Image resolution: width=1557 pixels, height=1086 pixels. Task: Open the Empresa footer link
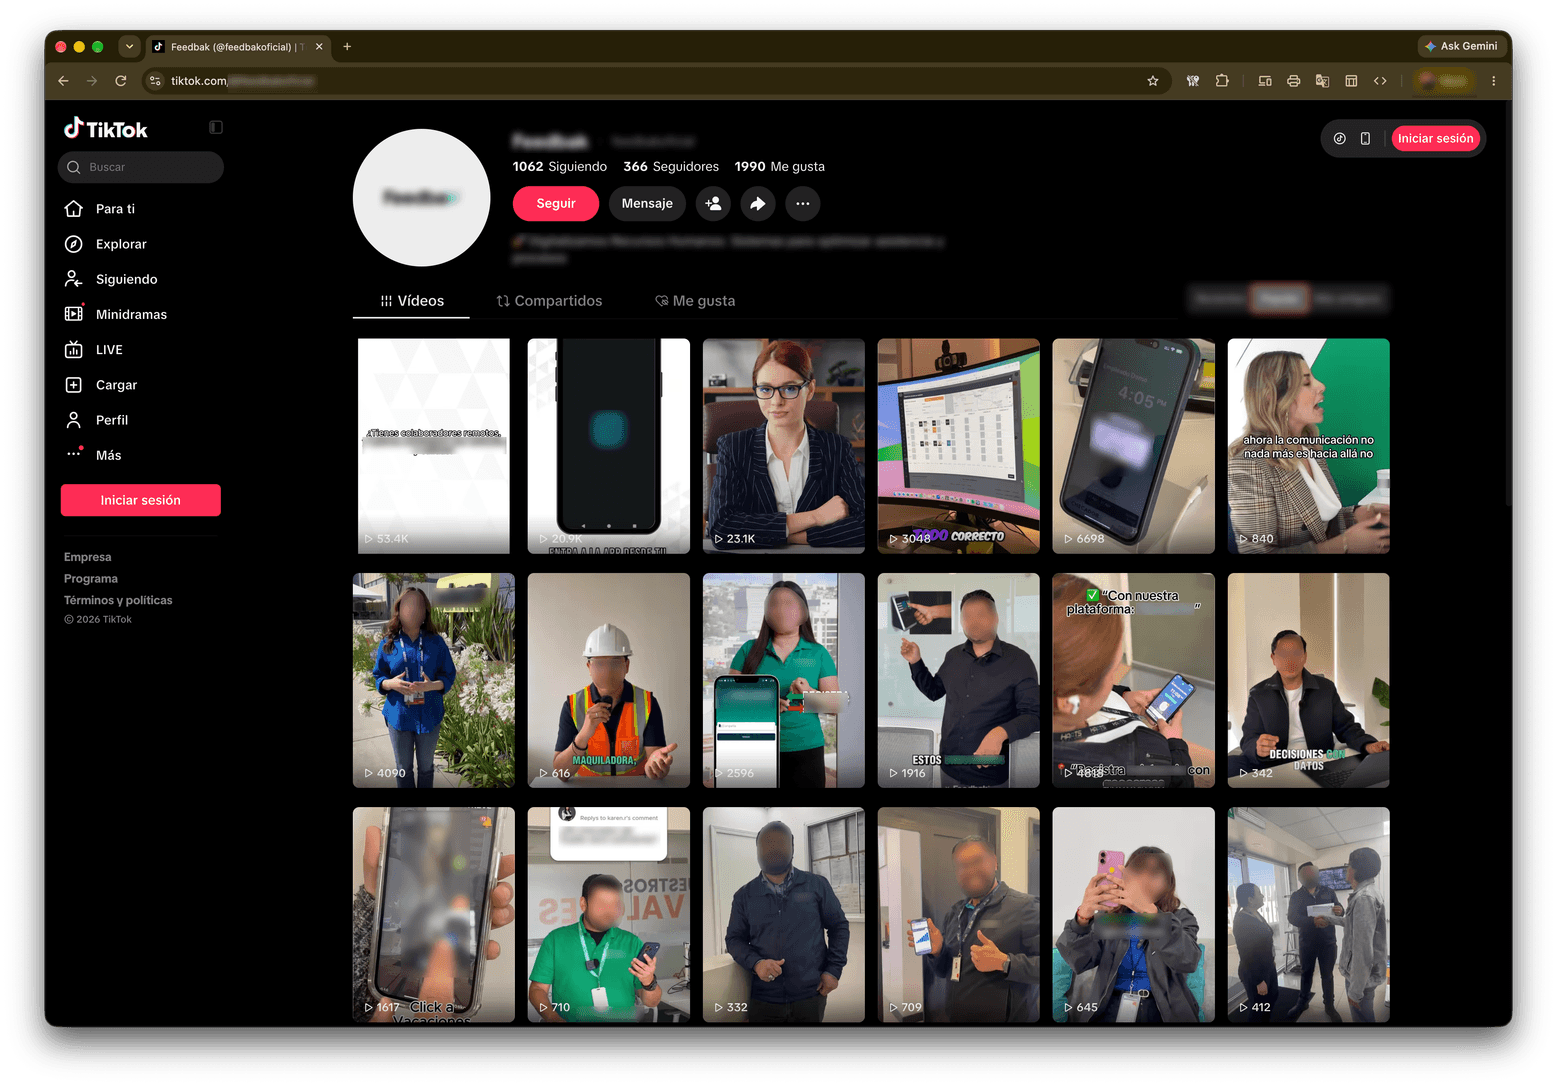(x=88, y=557)
